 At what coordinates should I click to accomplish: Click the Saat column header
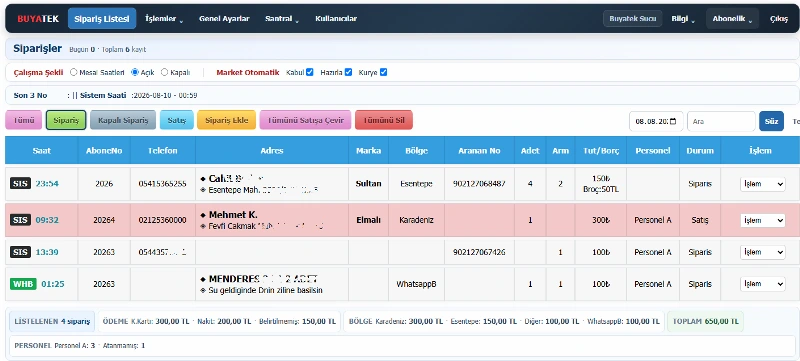pos(41,150)
